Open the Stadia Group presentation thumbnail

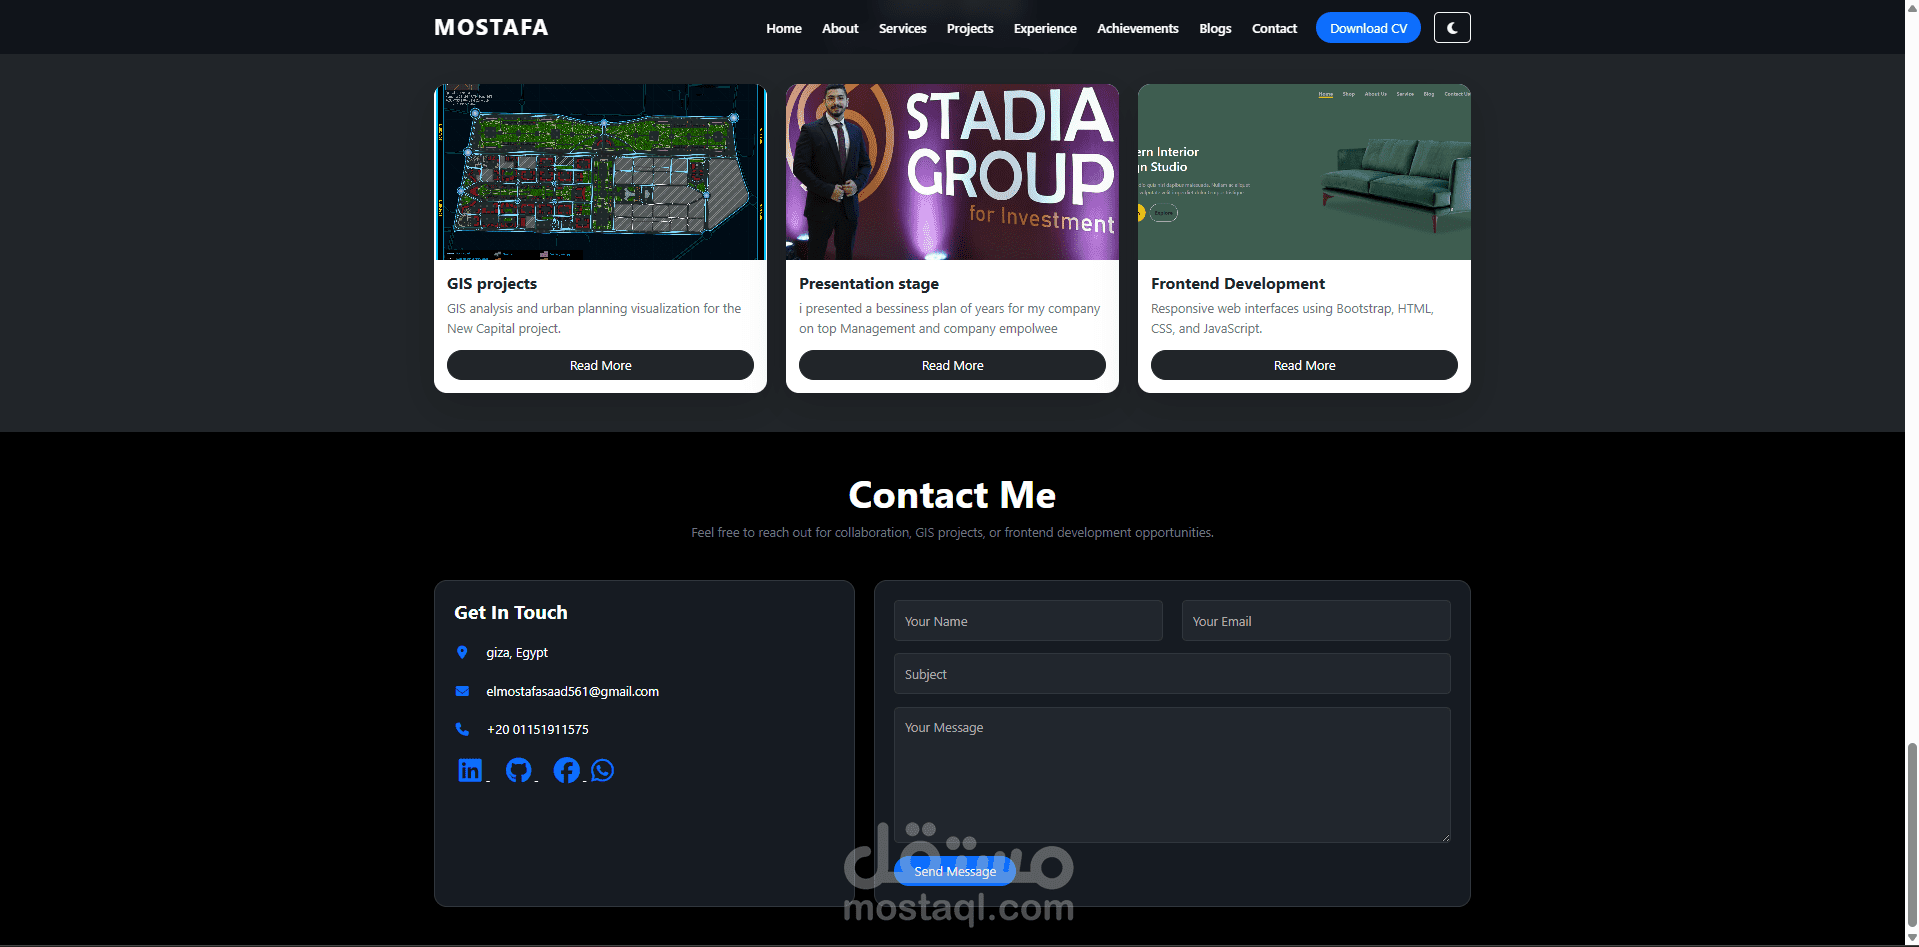pyautogui.click(x=952, y=172)
